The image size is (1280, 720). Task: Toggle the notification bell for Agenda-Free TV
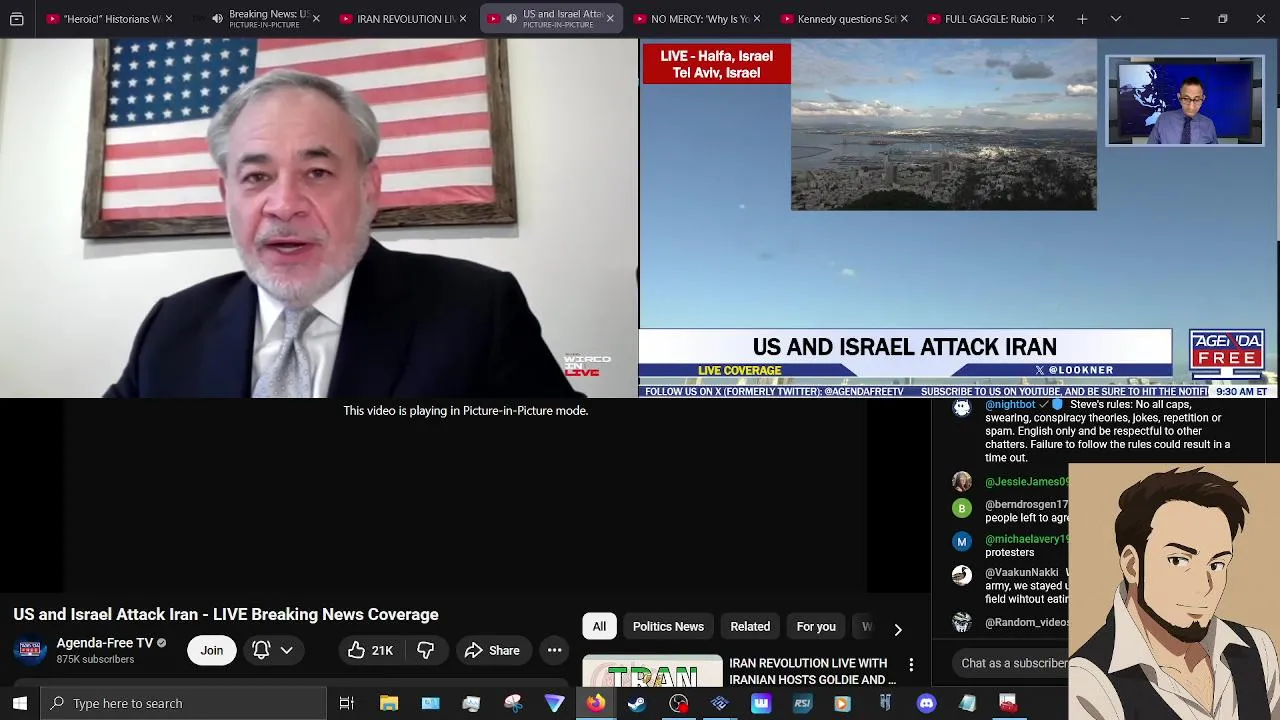pos(261,650)
